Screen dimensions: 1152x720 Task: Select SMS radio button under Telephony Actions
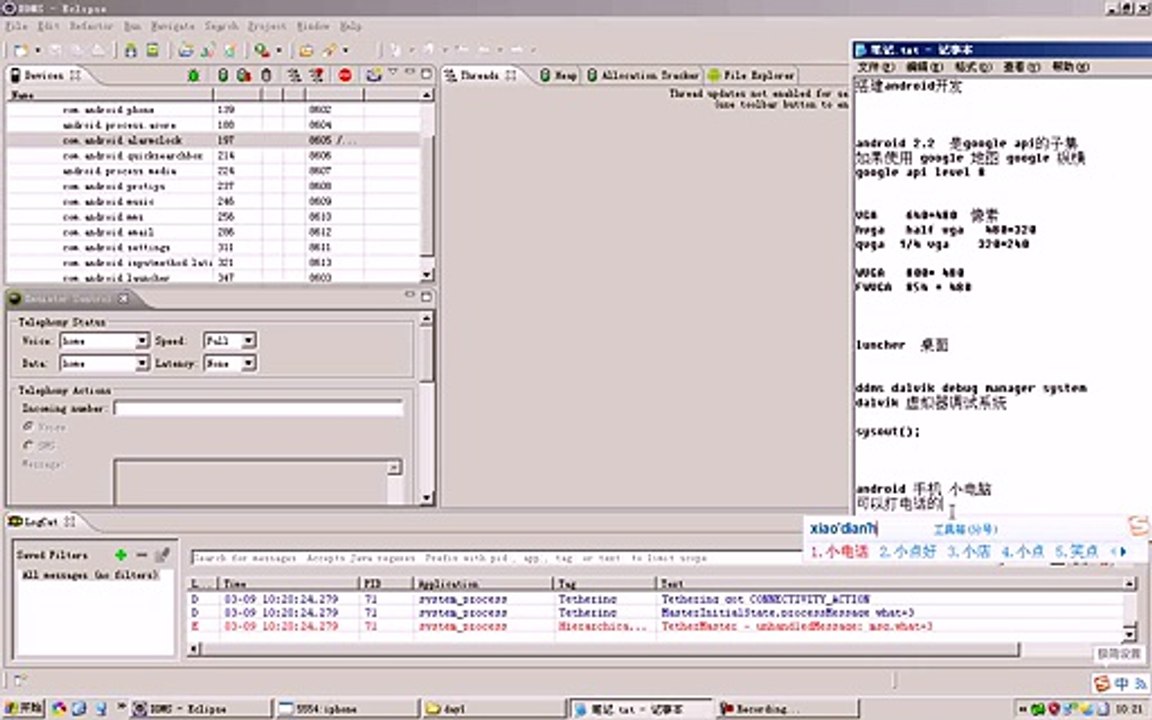click(28, 444)
